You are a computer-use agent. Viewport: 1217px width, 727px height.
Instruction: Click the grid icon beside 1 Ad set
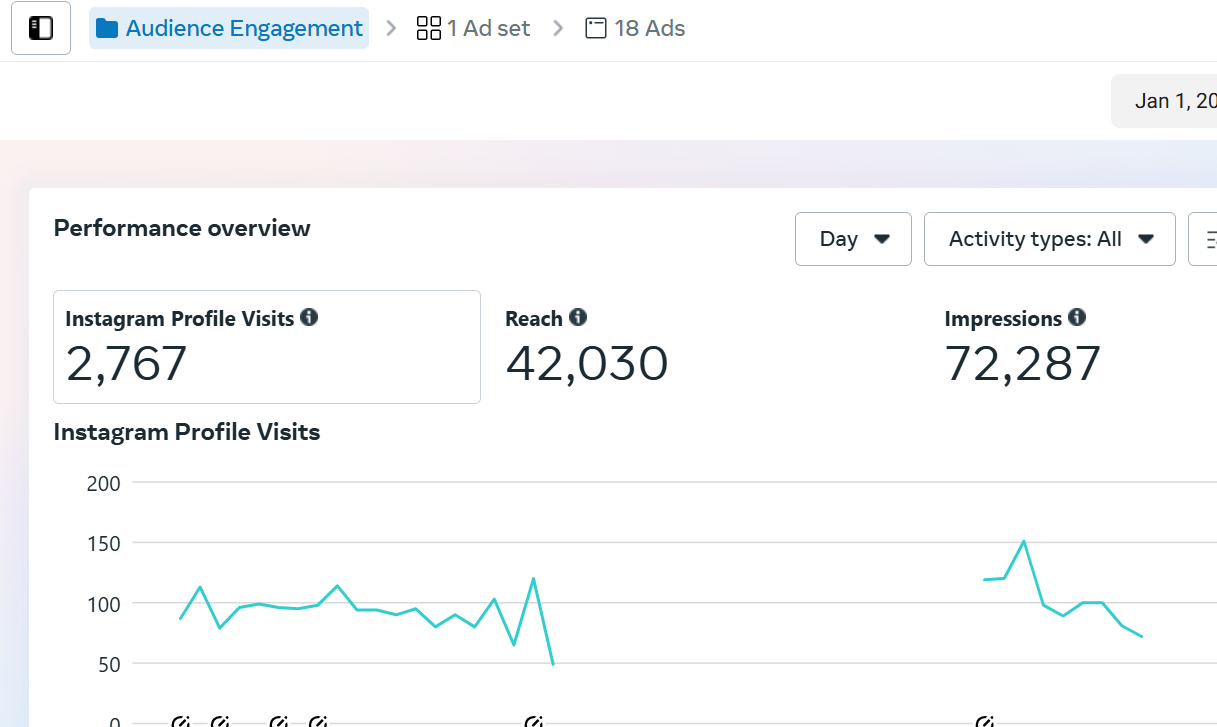point(428,28)
